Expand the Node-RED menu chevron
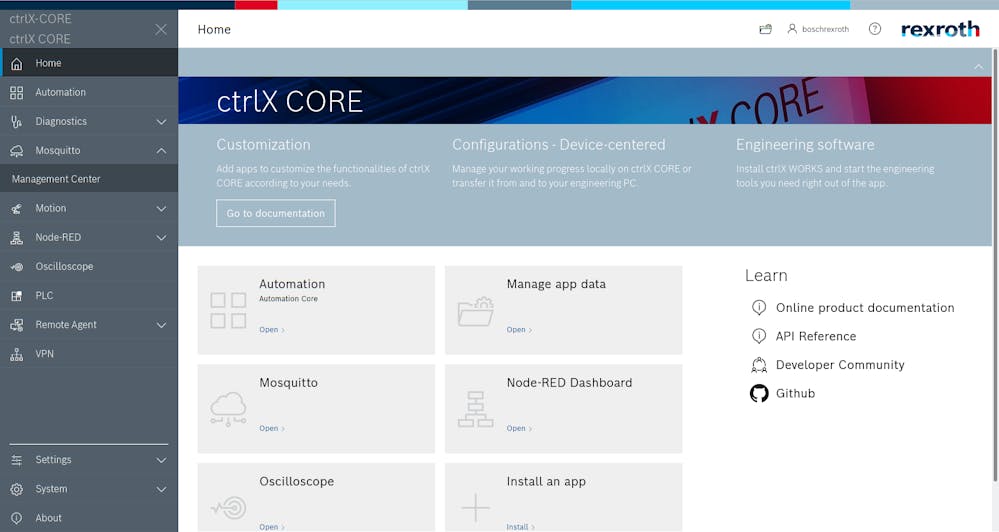The height and width of the screenshot is (532, 999). pyautogui.click(x=161, y=238)
